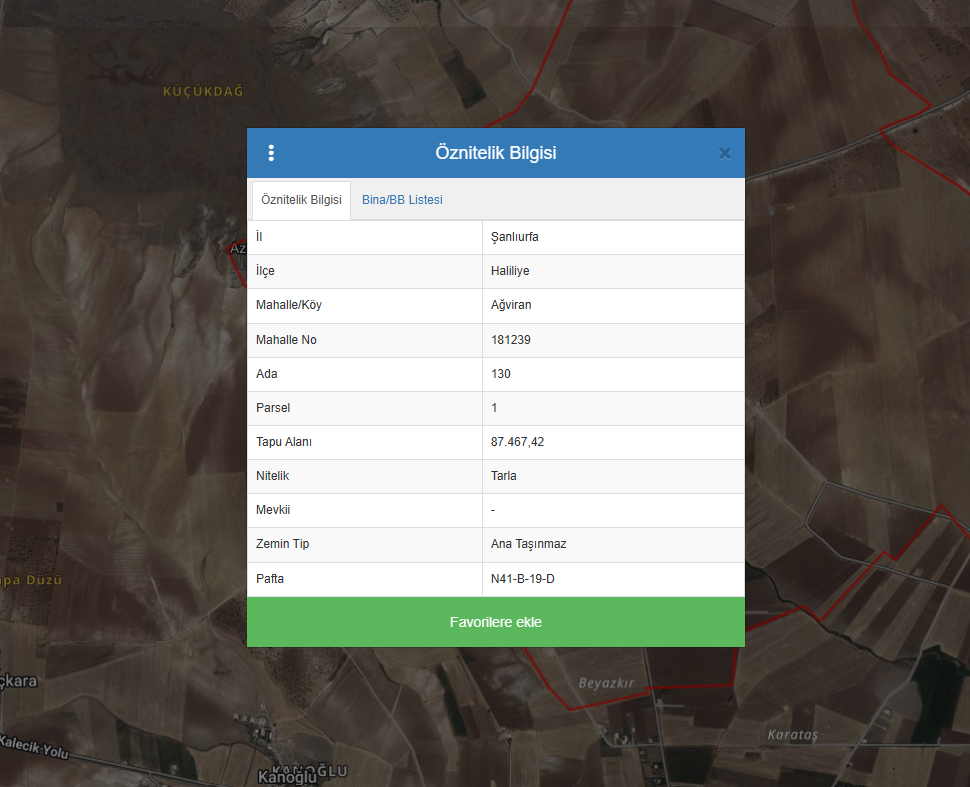Click the Şanlıurfa value in İl row
The height and width of the screenshot is (787, 970).
[515, 237]
